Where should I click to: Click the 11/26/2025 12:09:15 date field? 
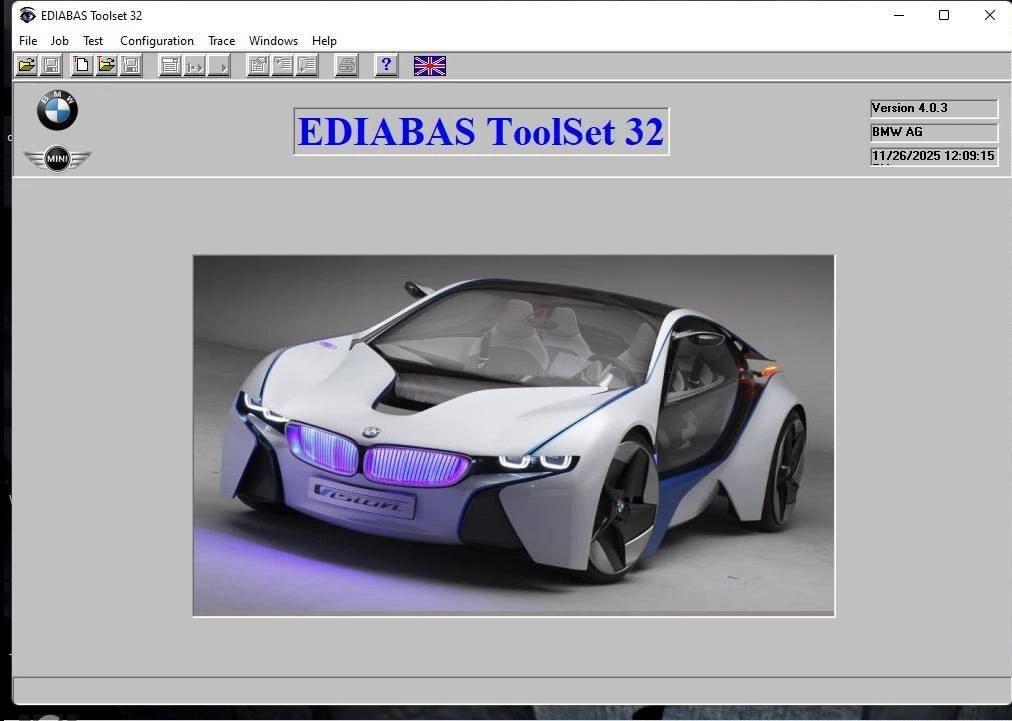pos(934,156)
